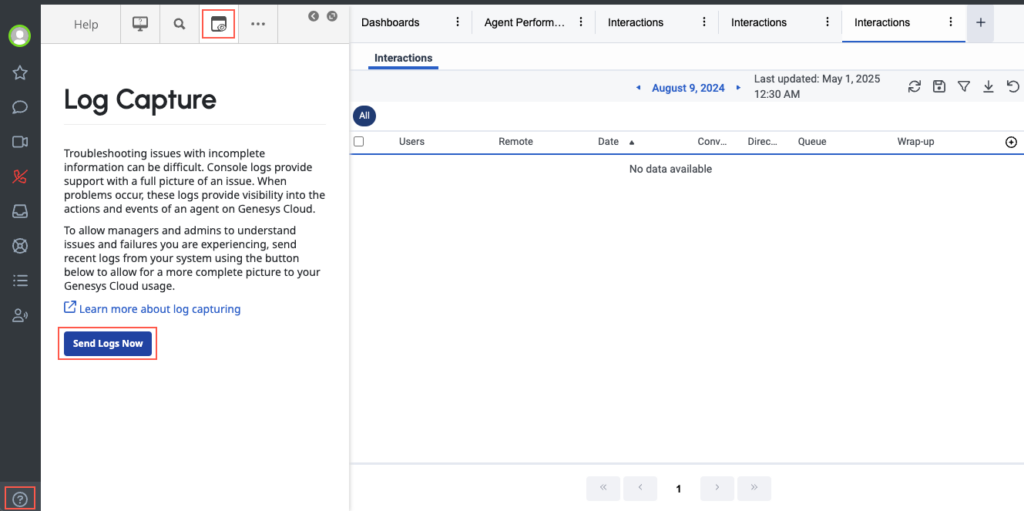Toggle the All filter pill

[364, 116]
